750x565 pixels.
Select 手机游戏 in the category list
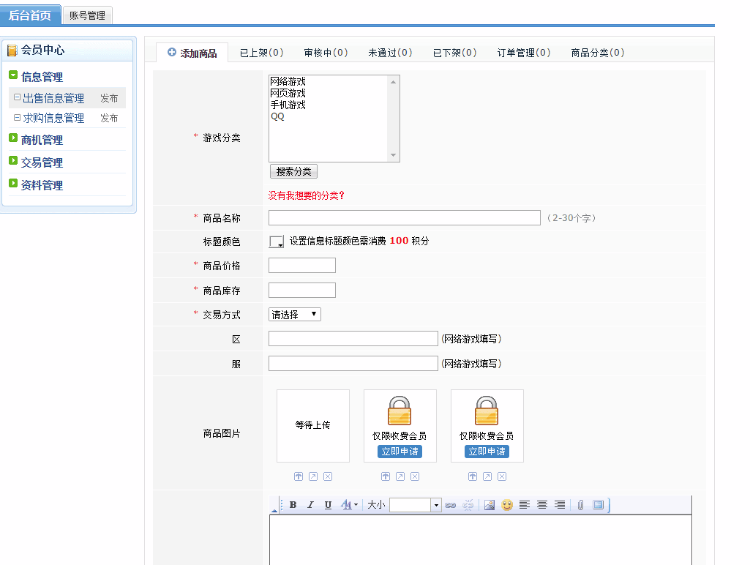point(288,104)
